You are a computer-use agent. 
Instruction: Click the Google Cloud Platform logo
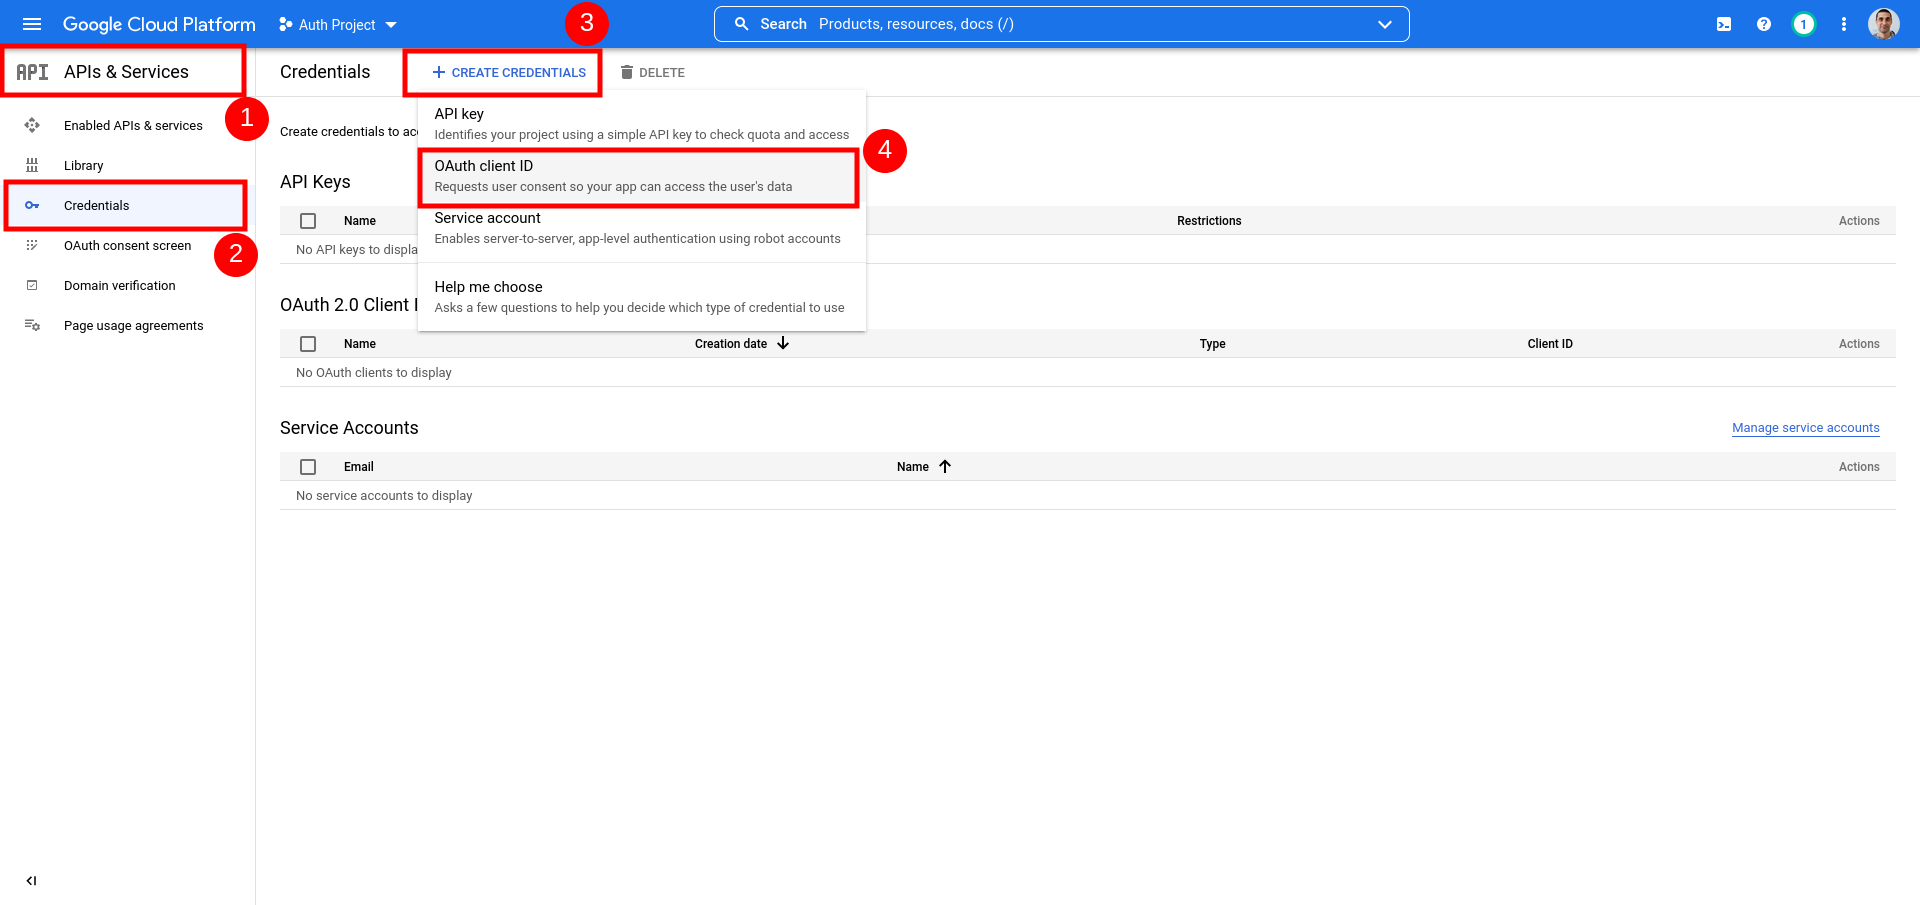159,24
